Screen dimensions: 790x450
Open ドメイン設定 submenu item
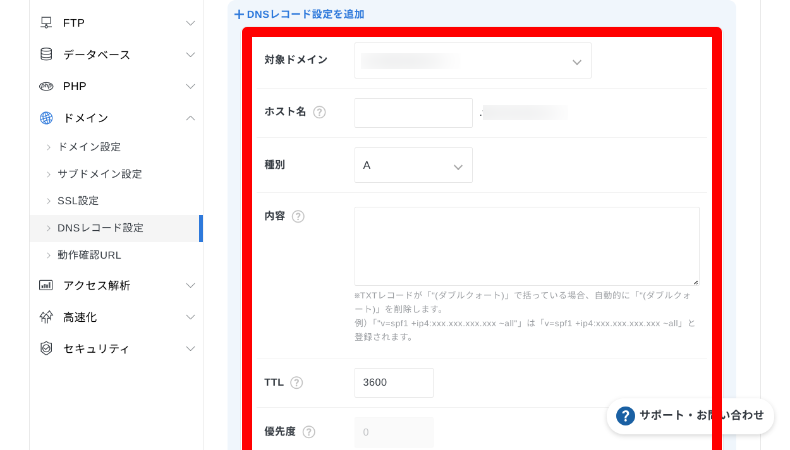89,147
